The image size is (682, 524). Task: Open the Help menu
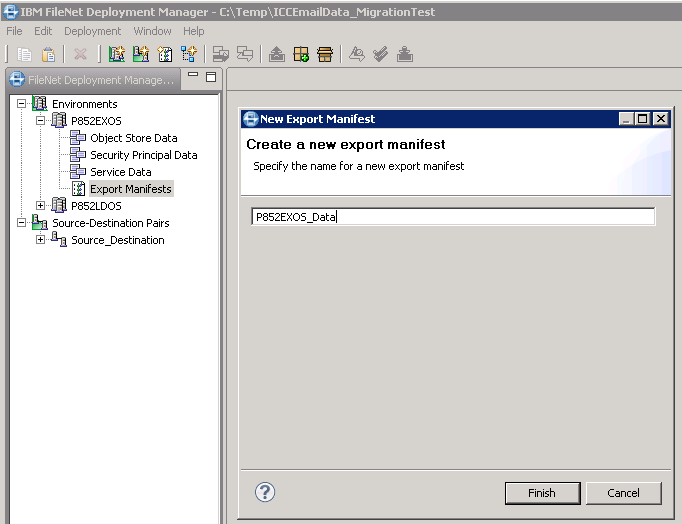[194, 31]
